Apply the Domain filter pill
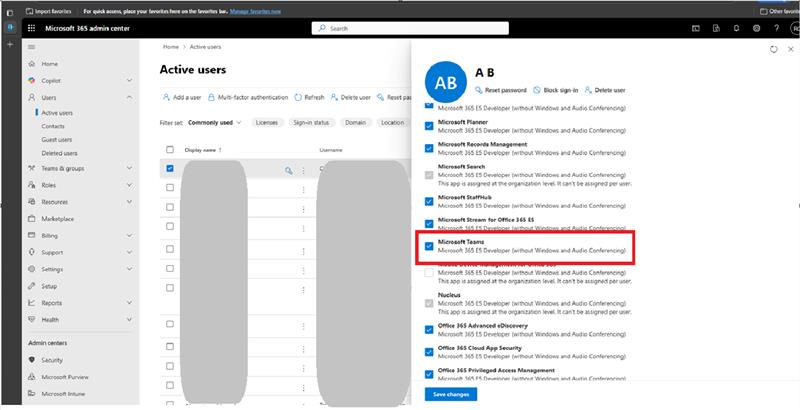800x410 pixels. pyautogui.click(x=355, y=122)
